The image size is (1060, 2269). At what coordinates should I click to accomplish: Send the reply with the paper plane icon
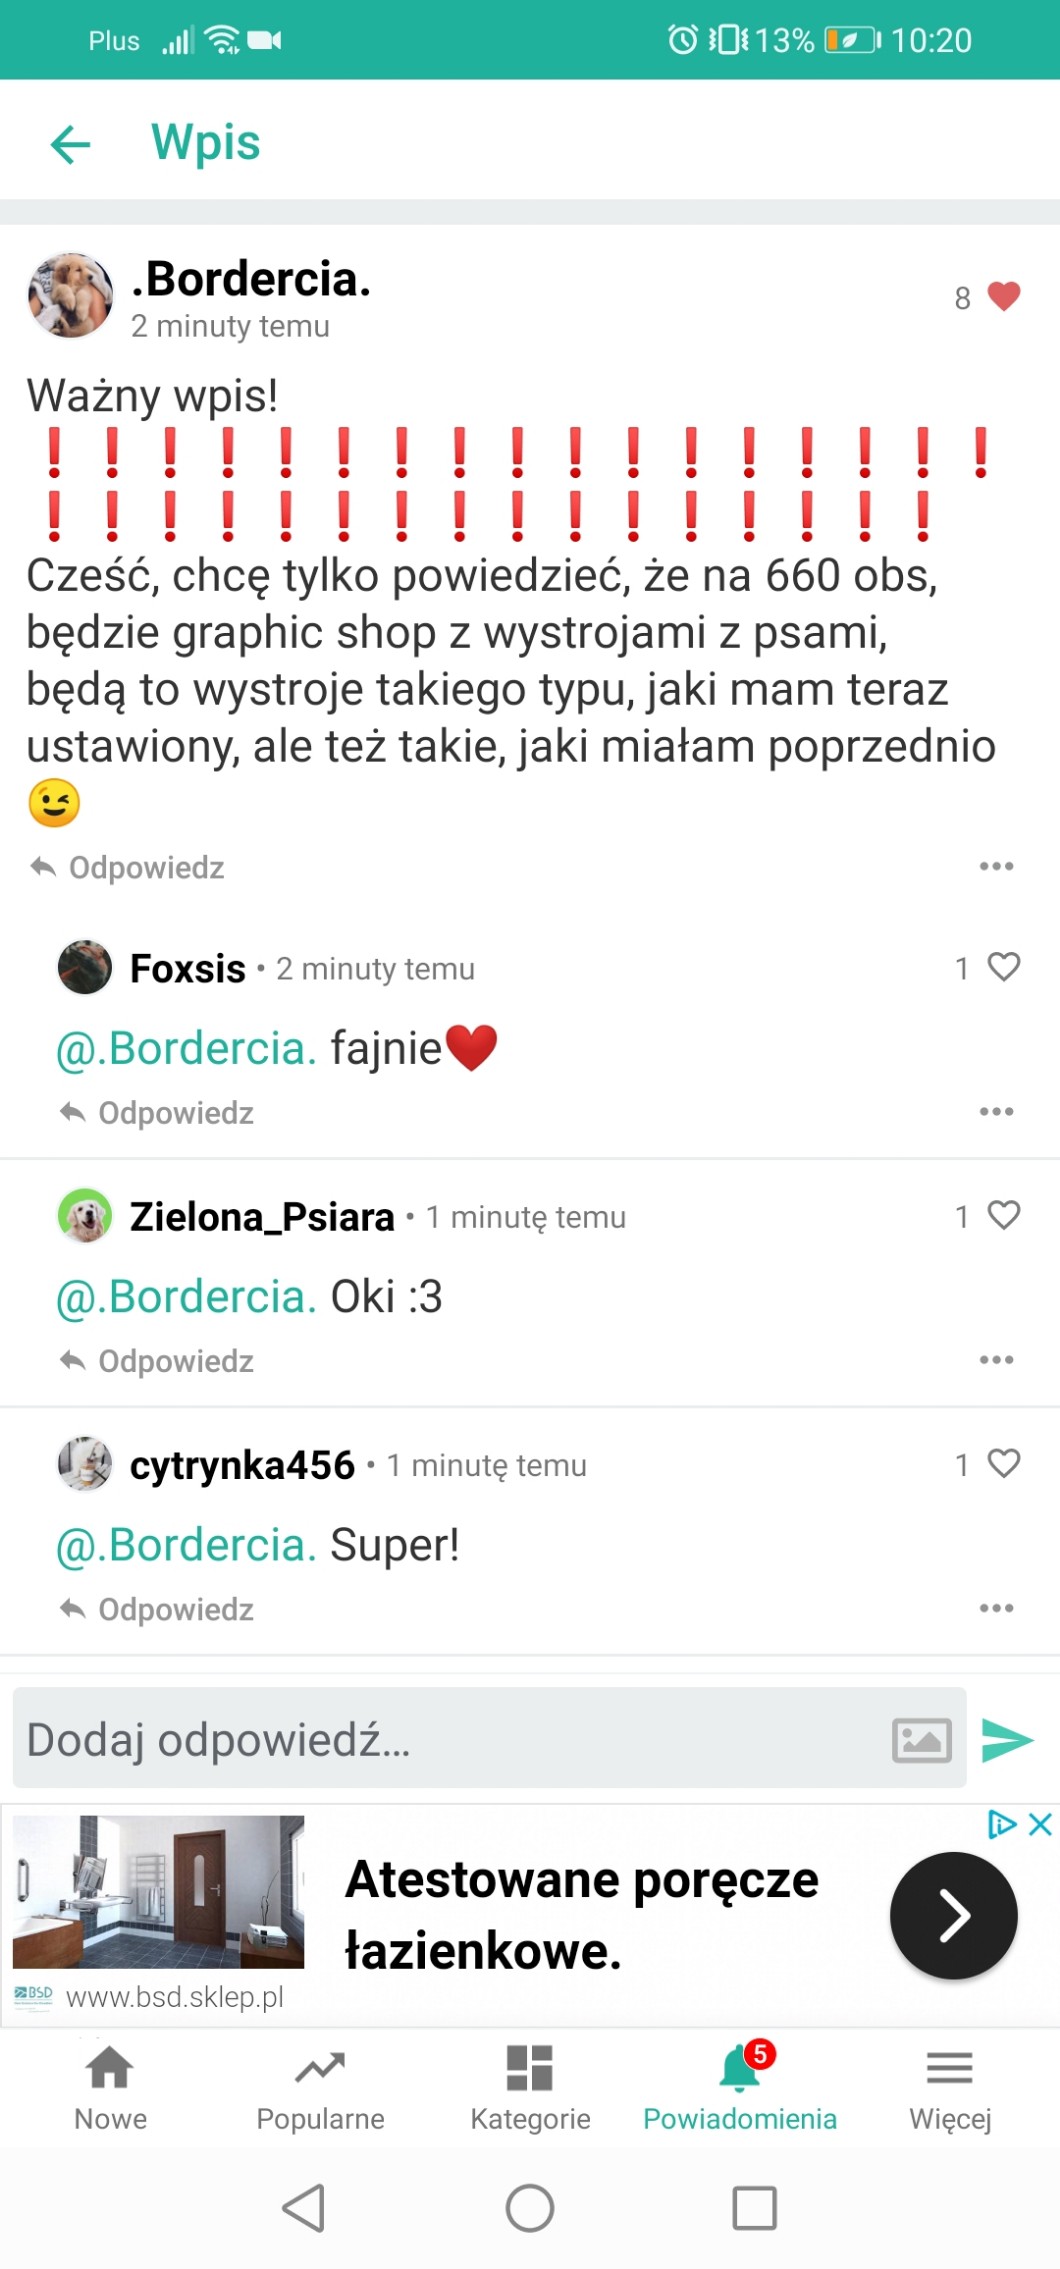pos(1006,1740)
